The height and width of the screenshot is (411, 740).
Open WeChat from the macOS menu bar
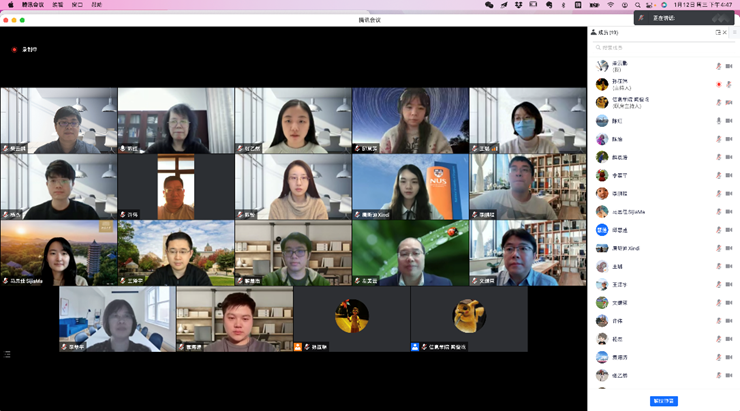[489, 5]
